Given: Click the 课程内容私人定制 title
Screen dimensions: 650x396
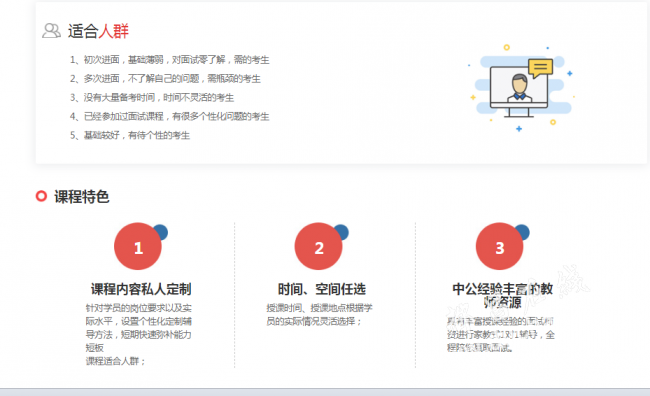Looking at the screenshot, I should (x=141, y=289).
